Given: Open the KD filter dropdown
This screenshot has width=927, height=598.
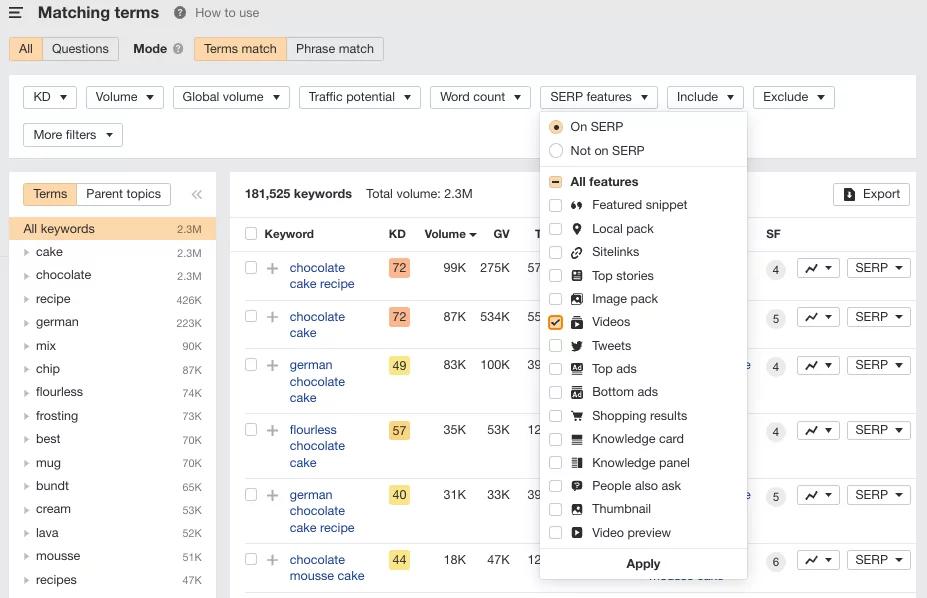Looking at the screenshot, I should pos(50,97).
